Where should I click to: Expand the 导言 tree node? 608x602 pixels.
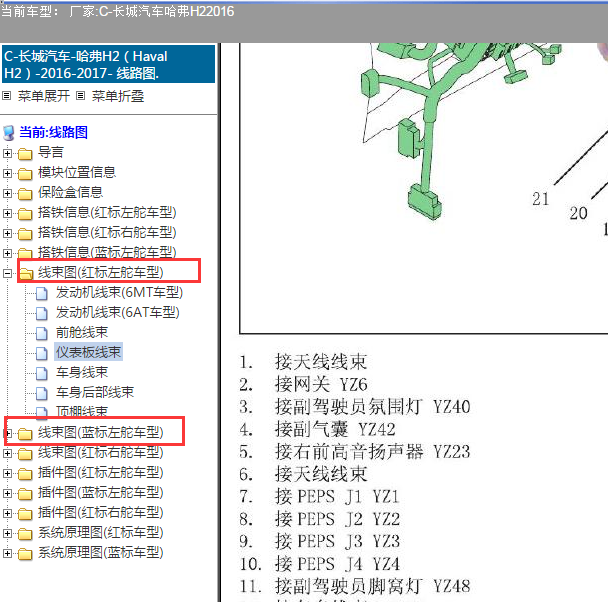point(7,153)
